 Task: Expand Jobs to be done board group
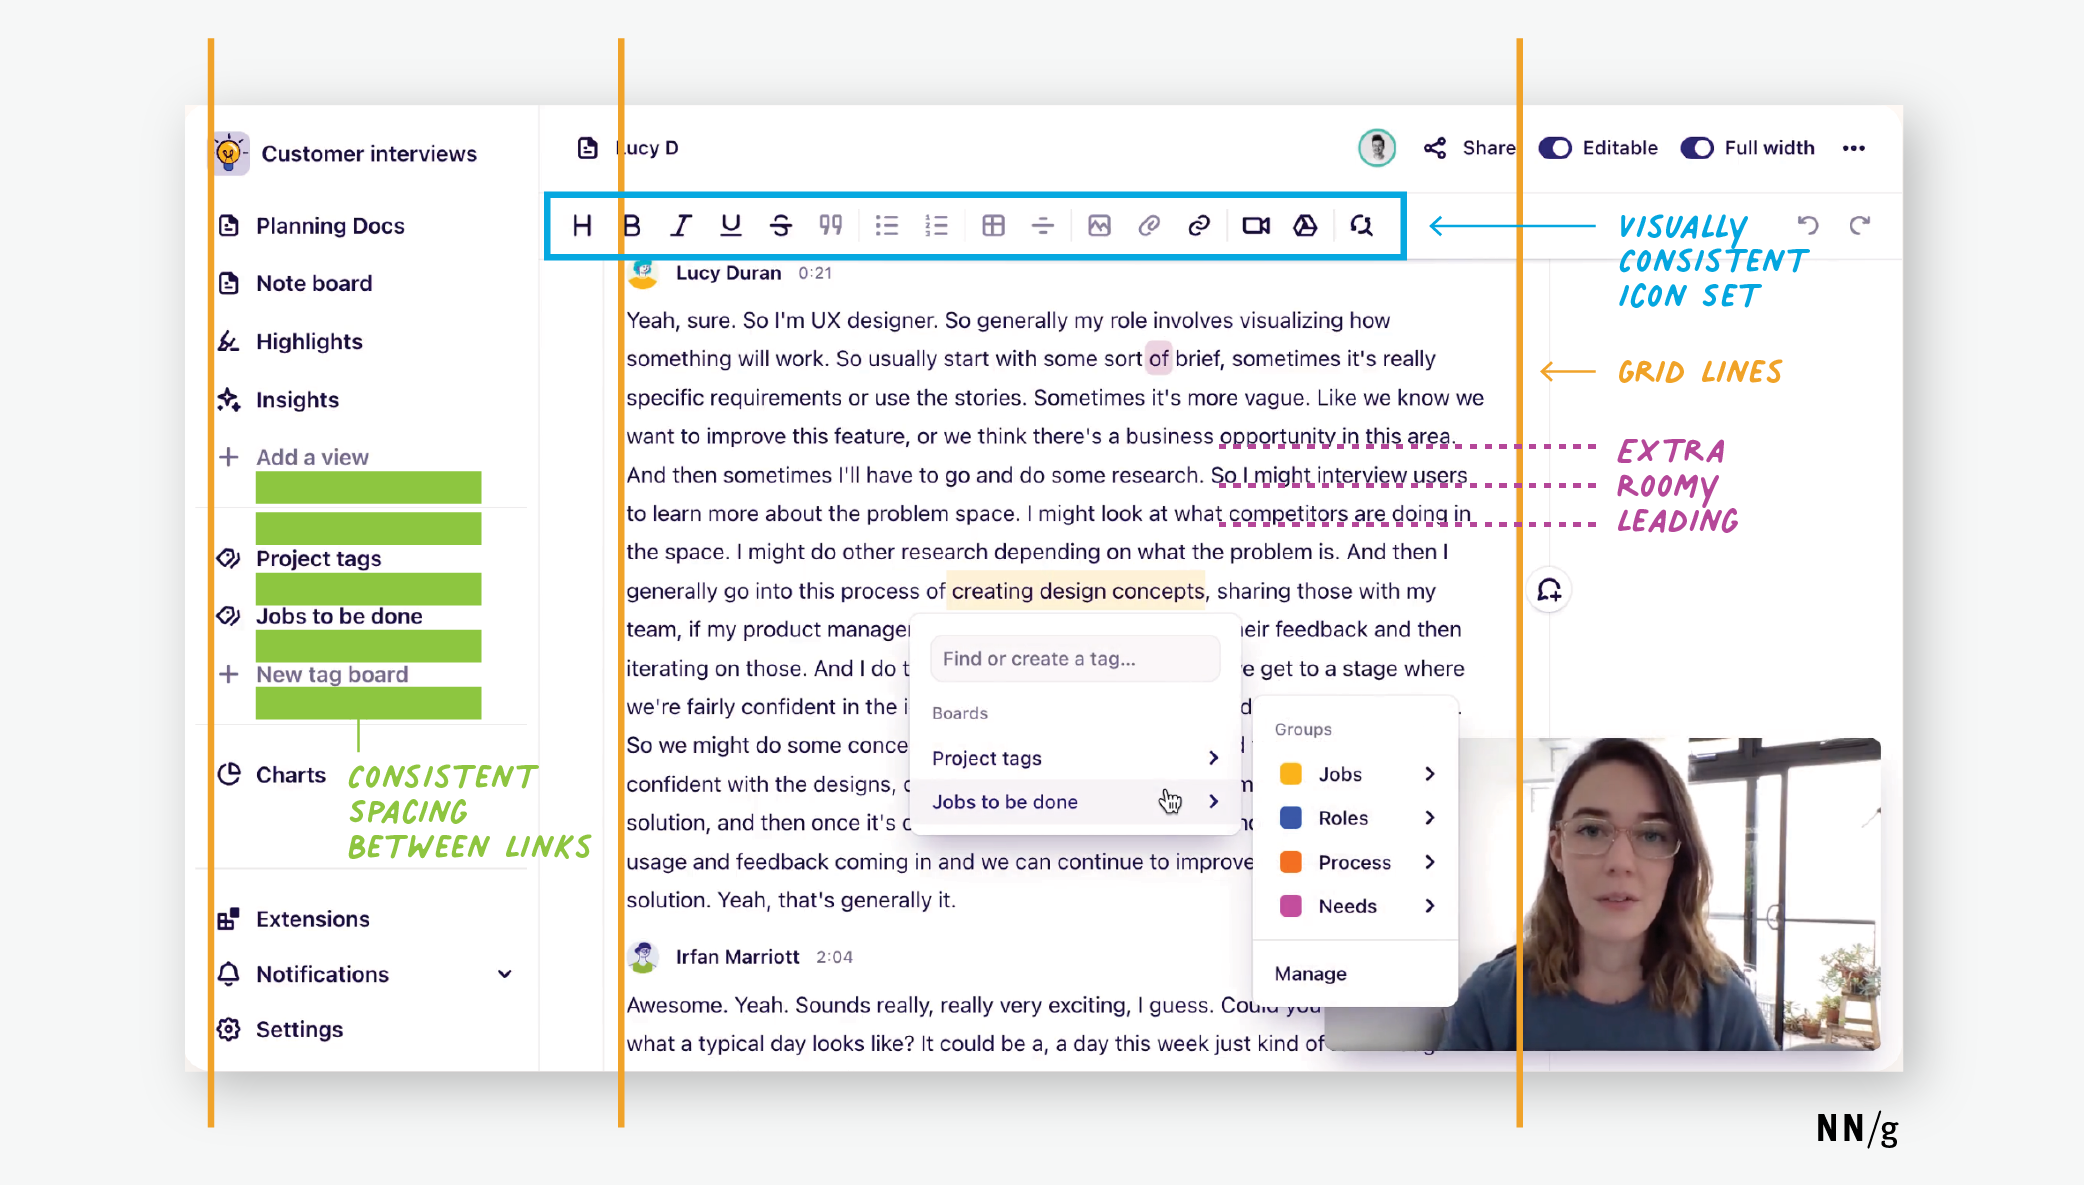pyautogui.click(x=1214, y=800)
